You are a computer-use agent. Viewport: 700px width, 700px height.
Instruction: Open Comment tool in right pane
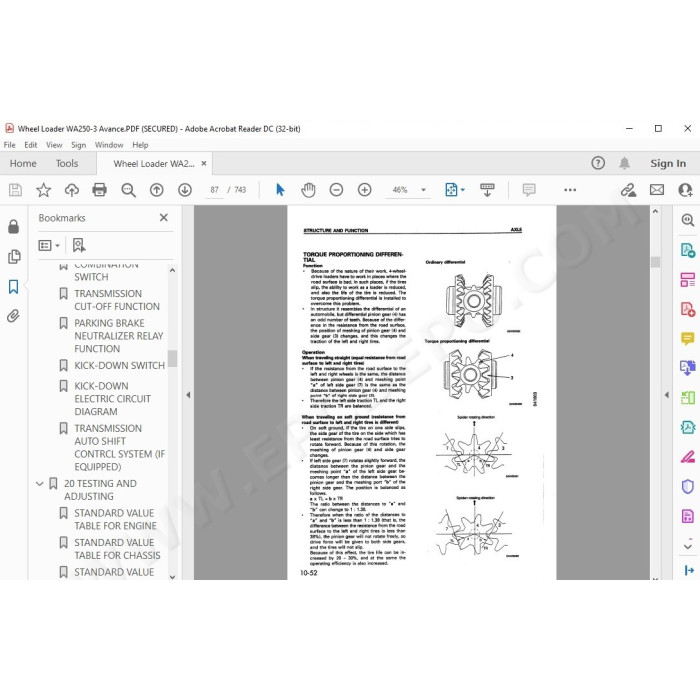click(688, 339)
